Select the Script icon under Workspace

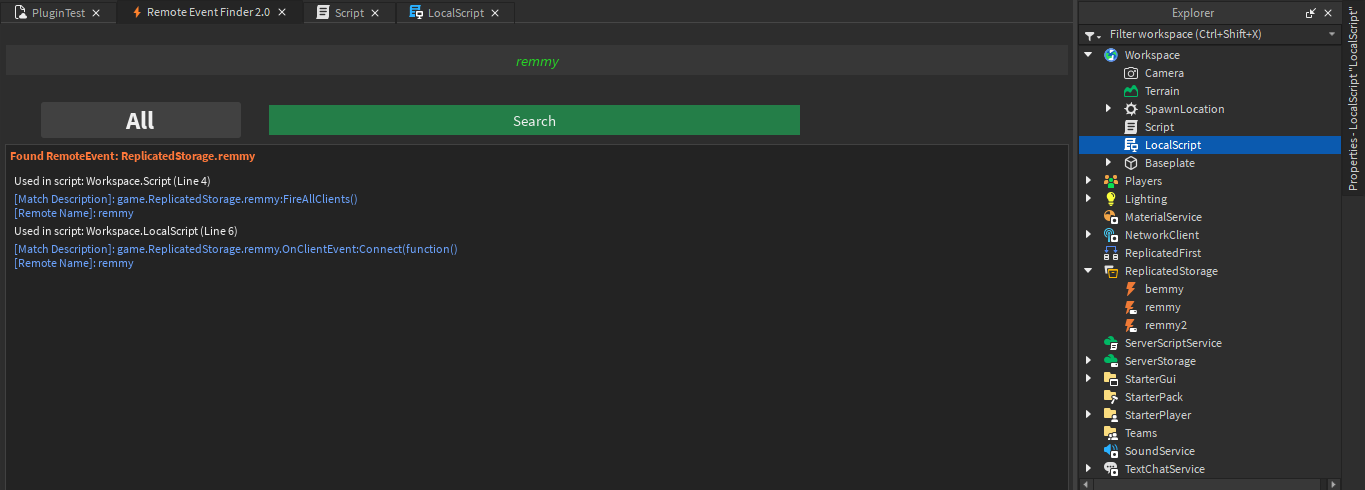tap(1131, 127)
